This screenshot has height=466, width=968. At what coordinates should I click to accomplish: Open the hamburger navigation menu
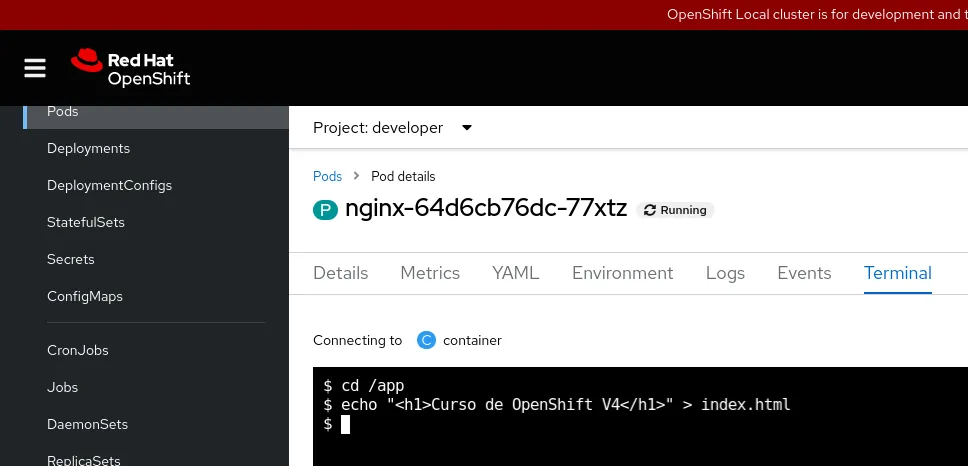pos(35,68)
